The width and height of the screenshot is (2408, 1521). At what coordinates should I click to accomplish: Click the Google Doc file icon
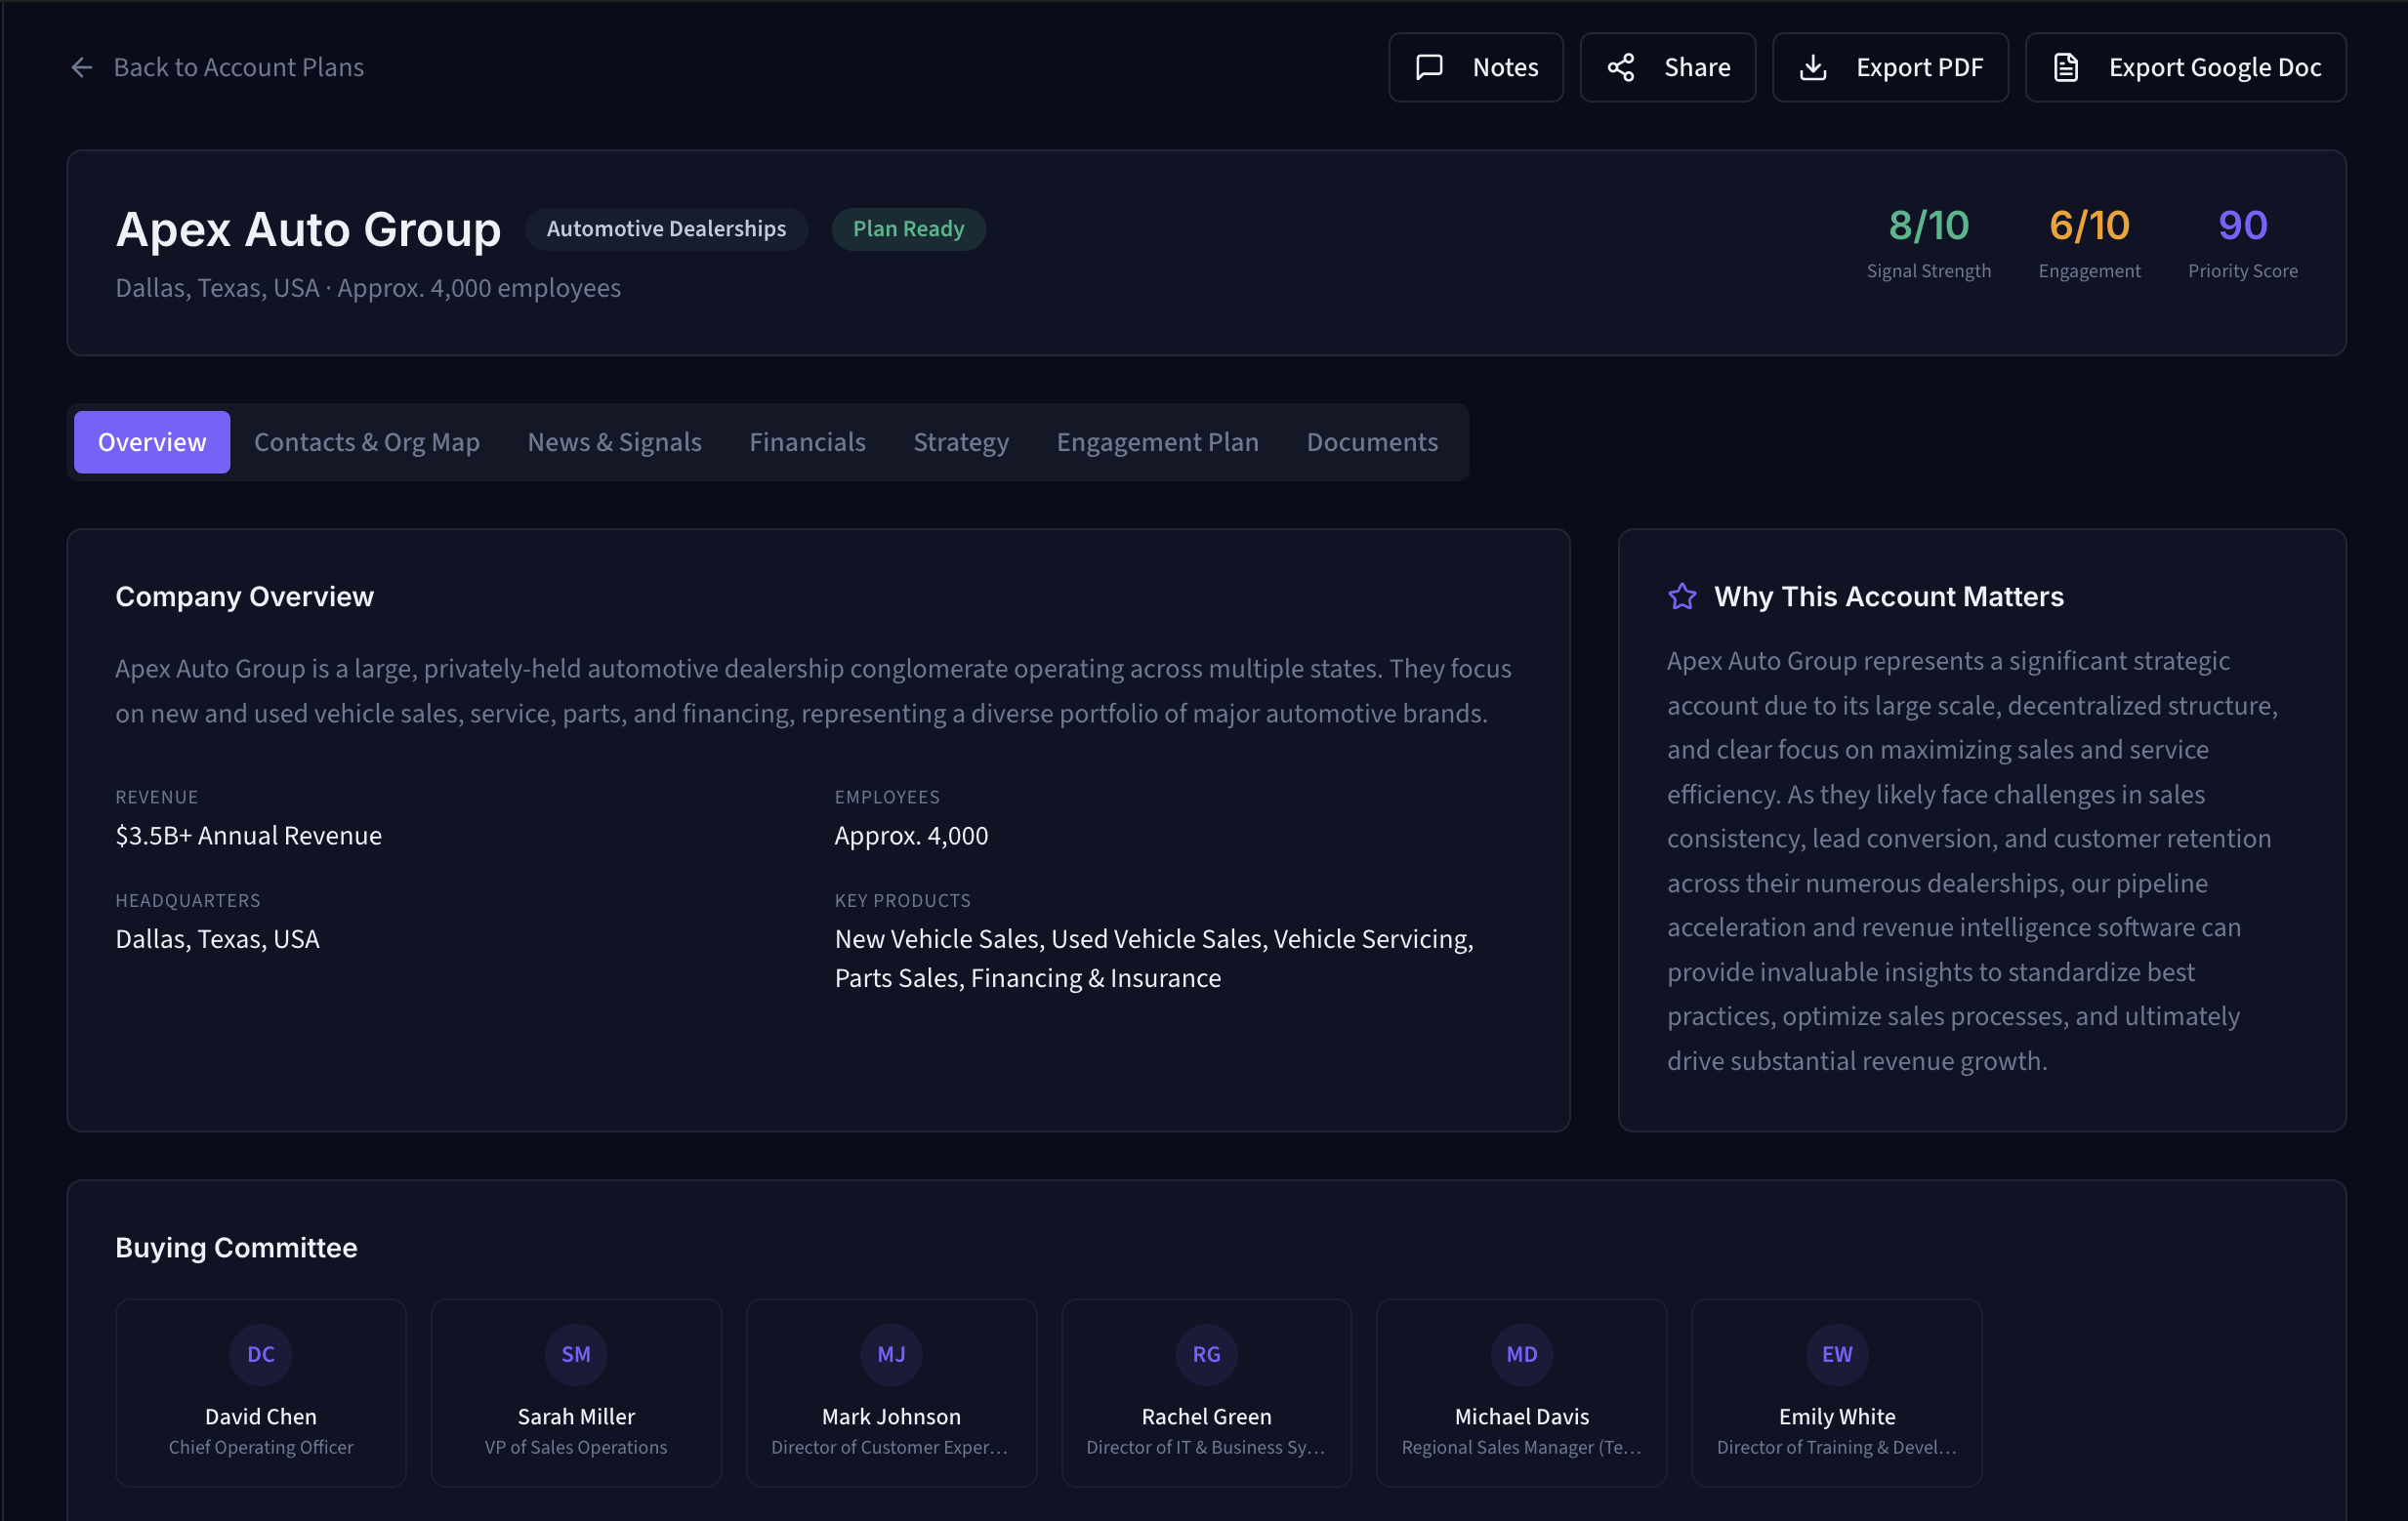point(2065,67)
